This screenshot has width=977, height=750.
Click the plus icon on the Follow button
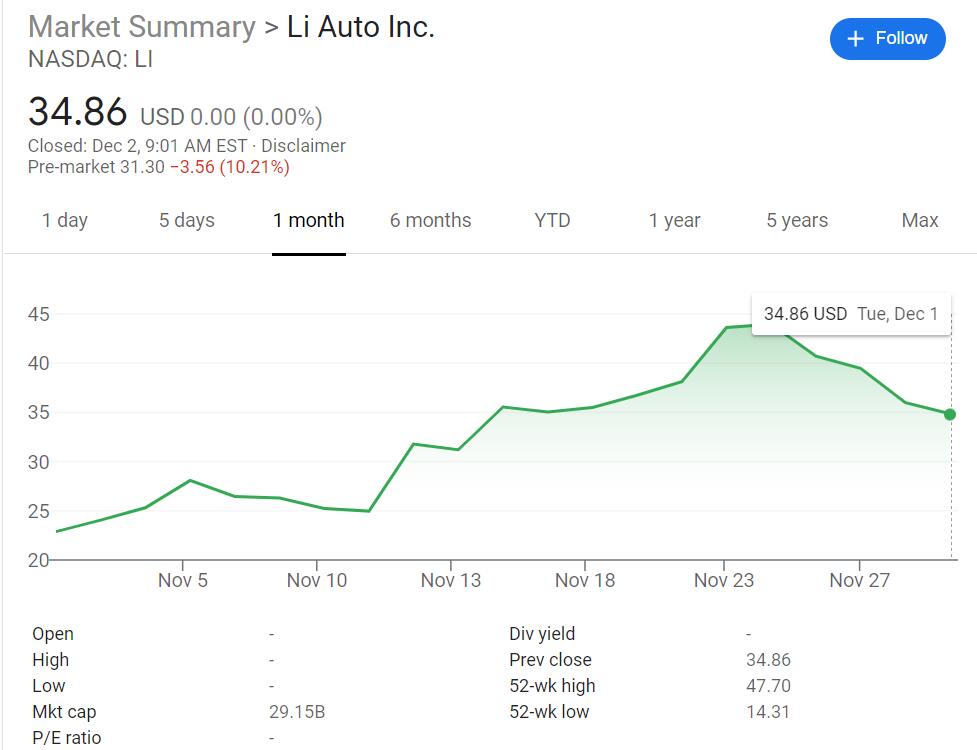[853, 38]
